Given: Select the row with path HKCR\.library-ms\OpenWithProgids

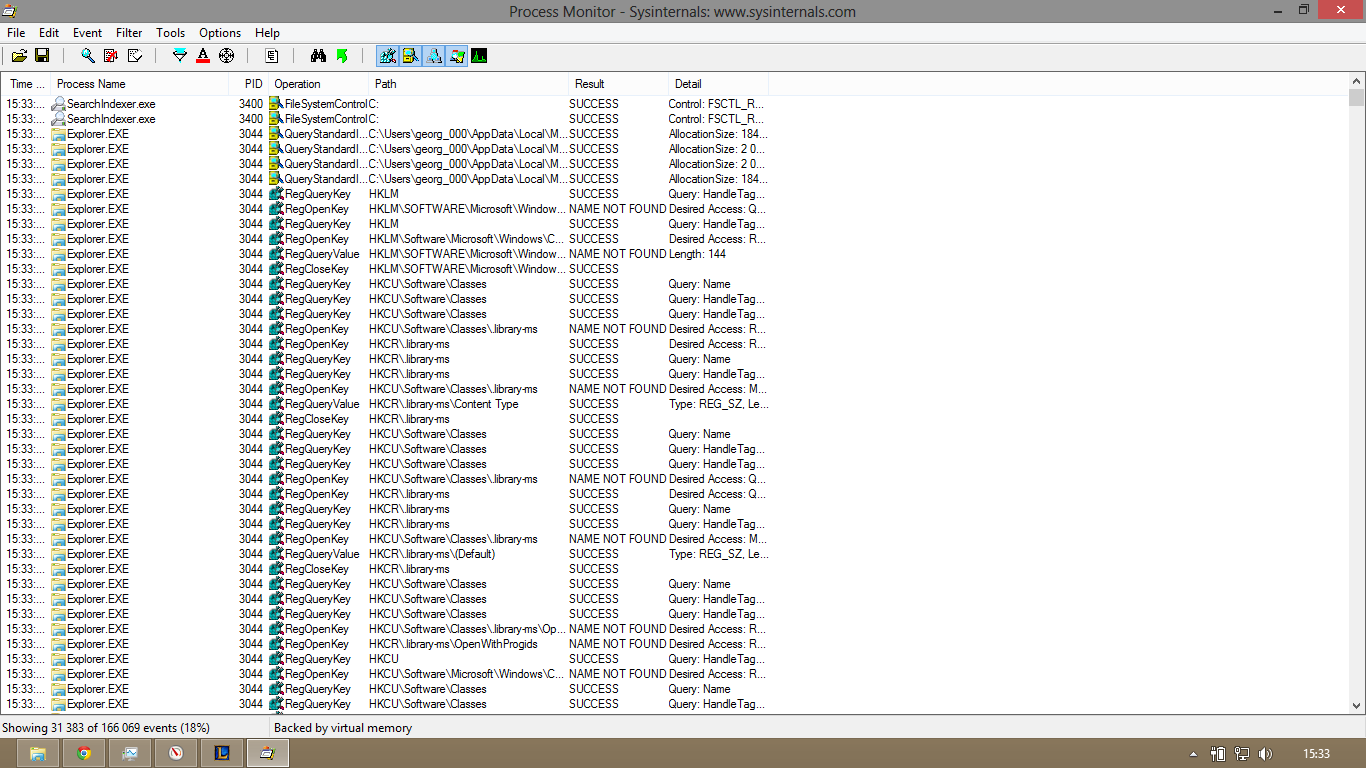Looking at the screenshot, I should pyautogui.click(x=385, y=644).
